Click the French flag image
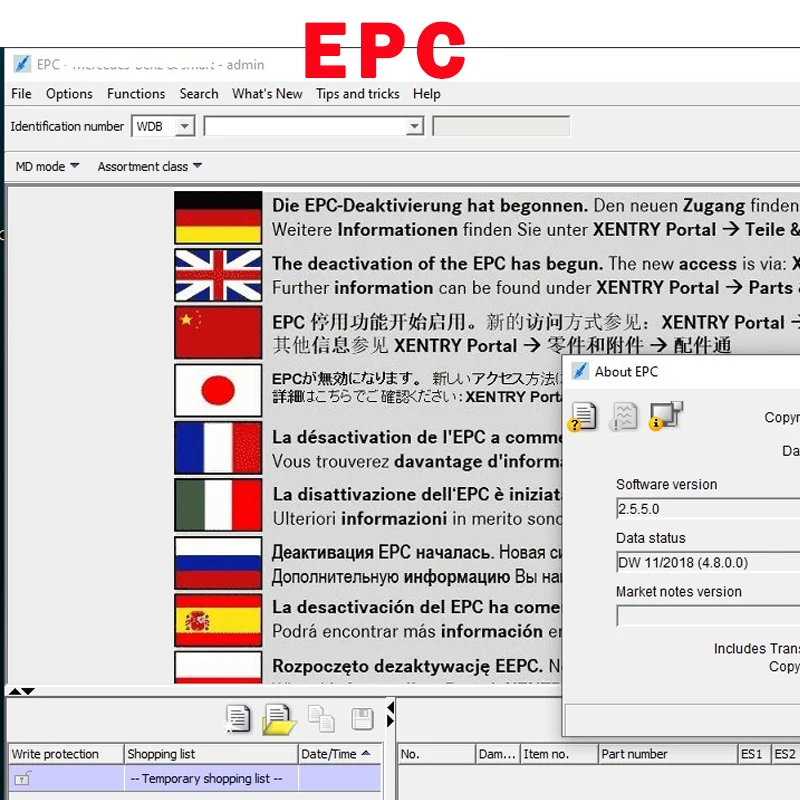Screen dimensions: 800x800 [x=218, y=447]
